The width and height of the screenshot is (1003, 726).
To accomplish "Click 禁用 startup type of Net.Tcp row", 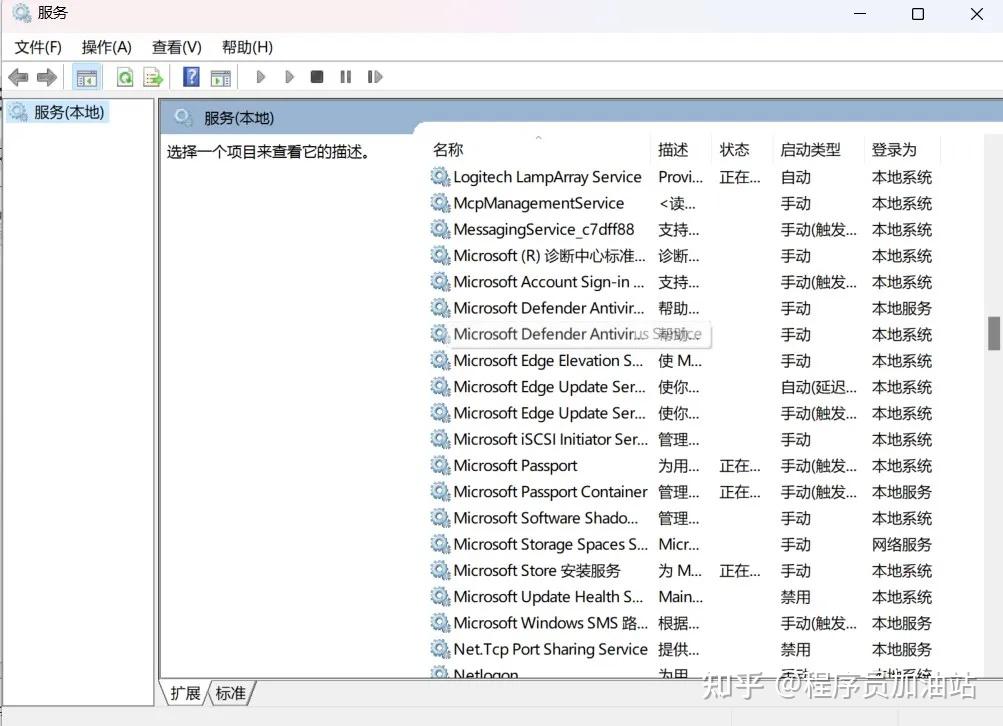I will 795,649.
